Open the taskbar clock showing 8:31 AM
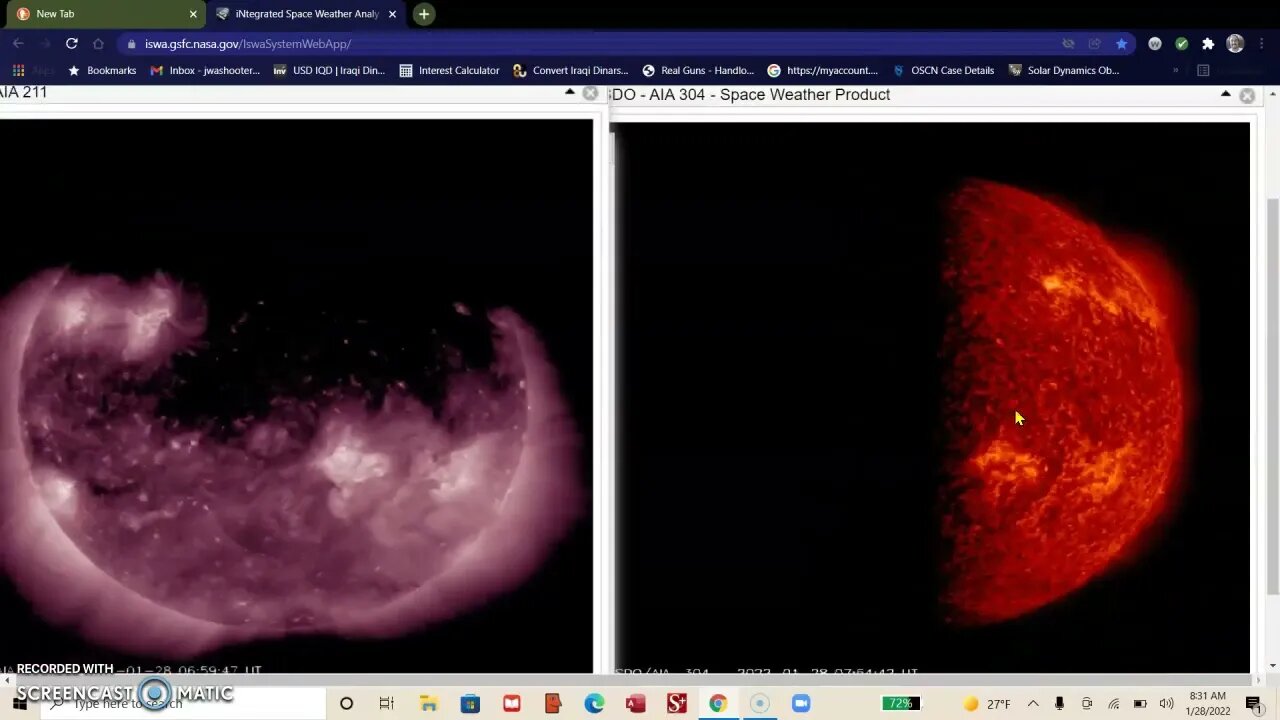 pos(1208,704)
